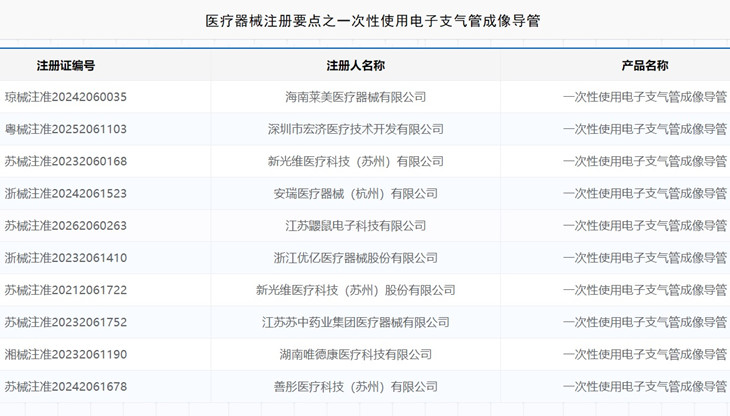Click product name in 苏械注准20232061752 row
The image size is (730, 416).
pos(645,322)
